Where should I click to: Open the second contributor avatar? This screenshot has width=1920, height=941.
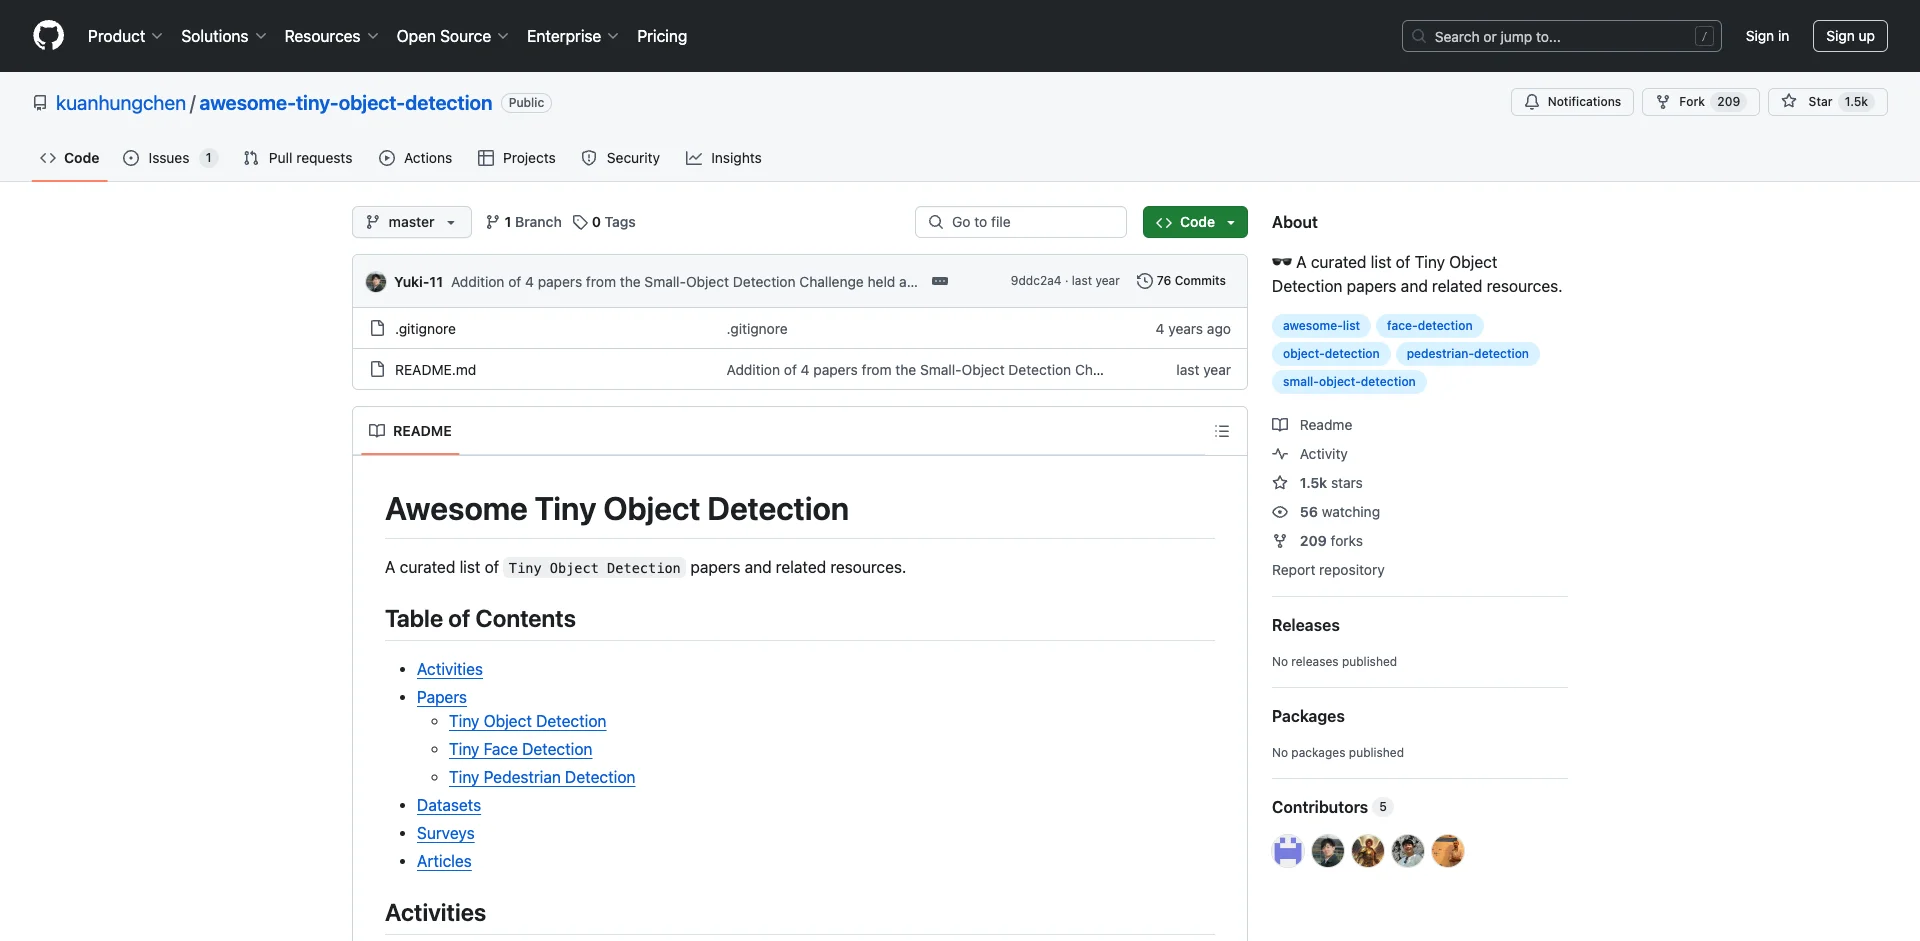point(1328,851)
